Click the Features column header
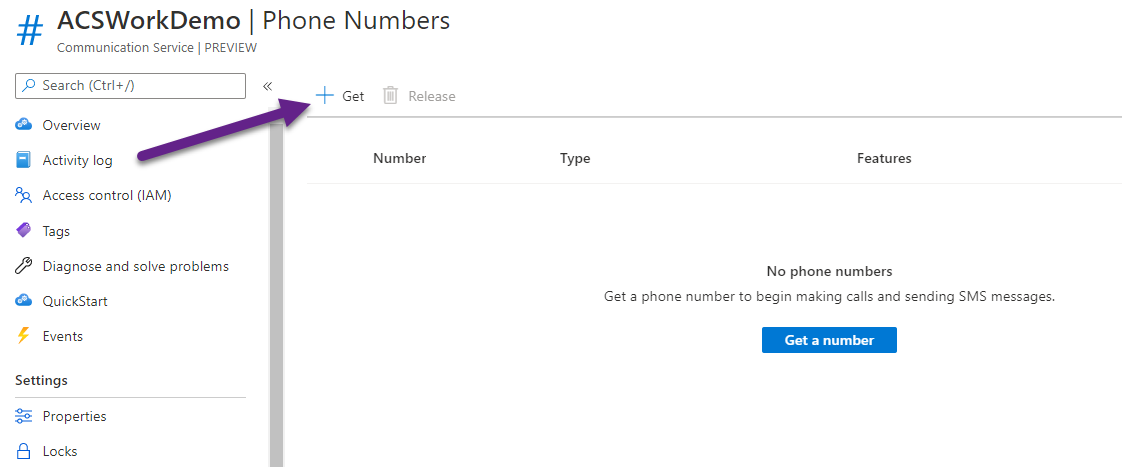Screen dimensions: 1122x467 point(884,158)
